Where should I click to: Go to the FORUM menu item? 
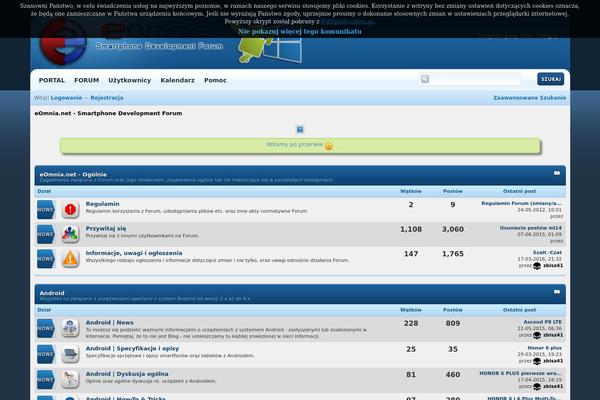86,80
